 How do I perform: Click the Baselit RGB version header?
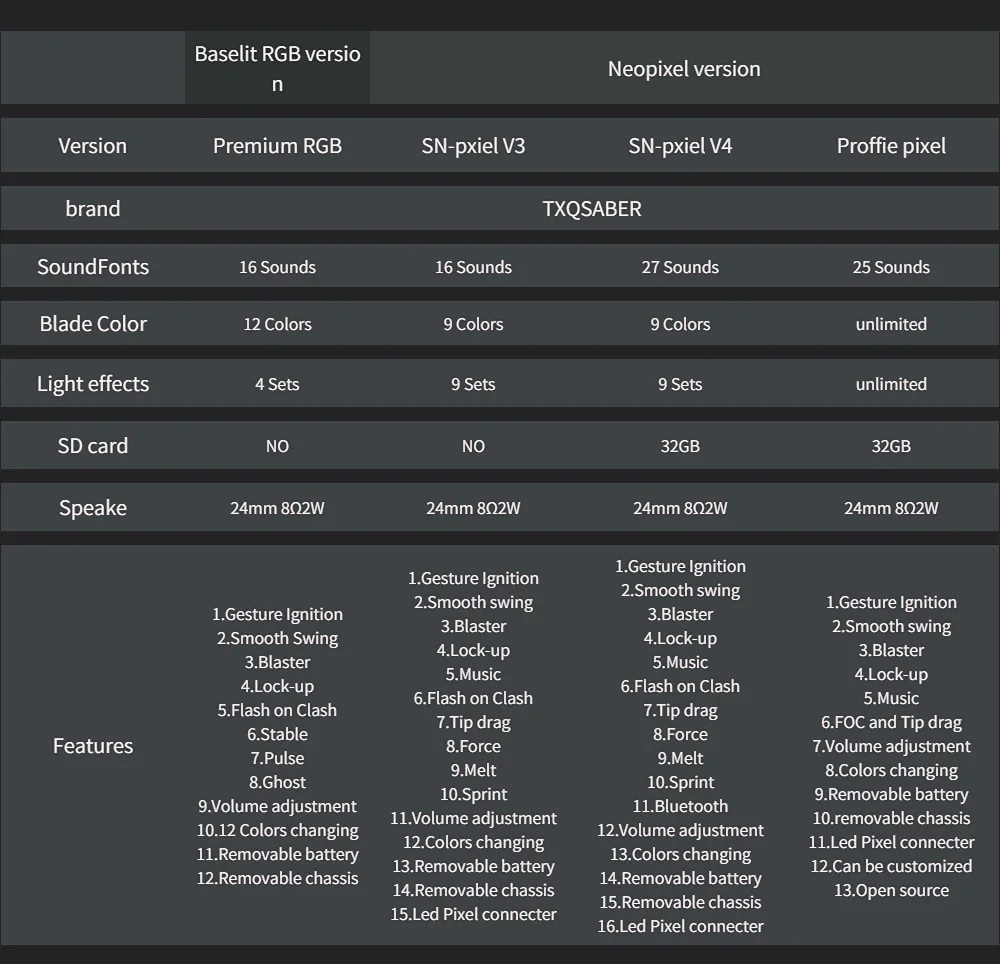277,68
